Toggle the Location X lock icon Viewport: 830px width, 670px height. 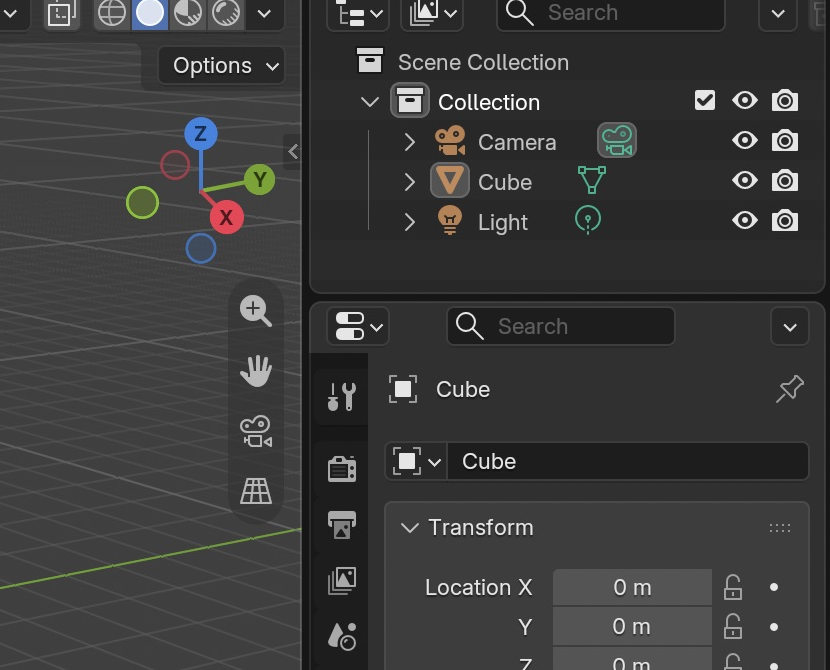(x=733, y=587)
